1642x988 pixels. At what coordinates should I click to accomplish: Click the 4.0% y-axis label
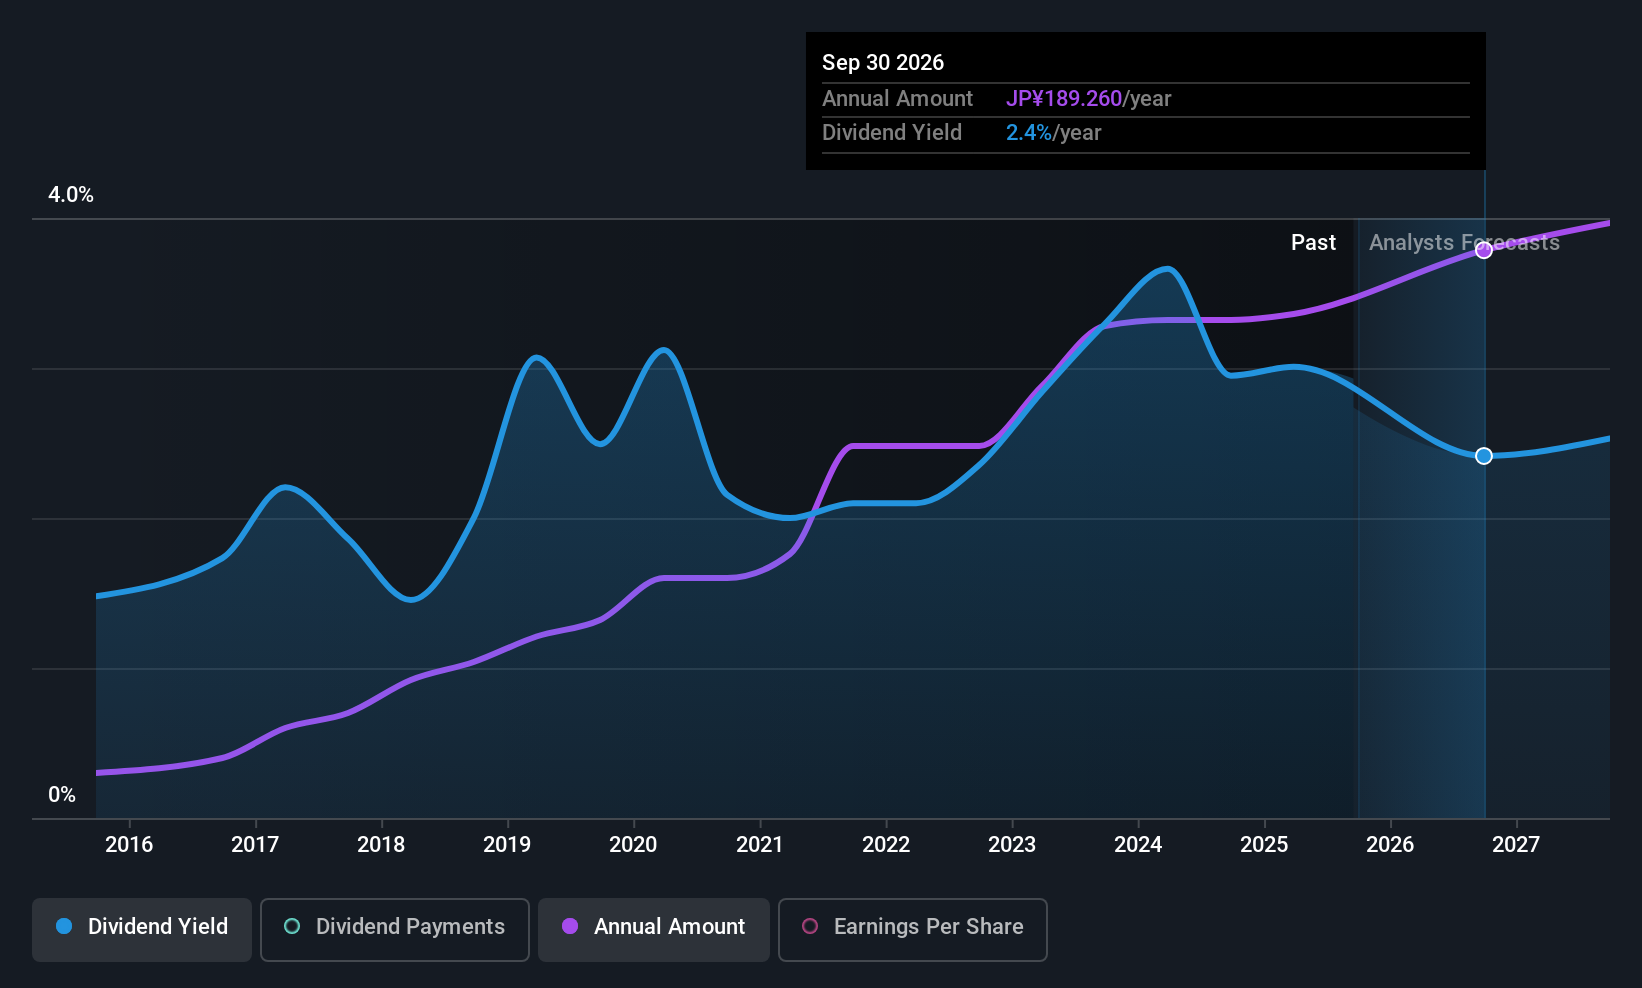[71, 195]
